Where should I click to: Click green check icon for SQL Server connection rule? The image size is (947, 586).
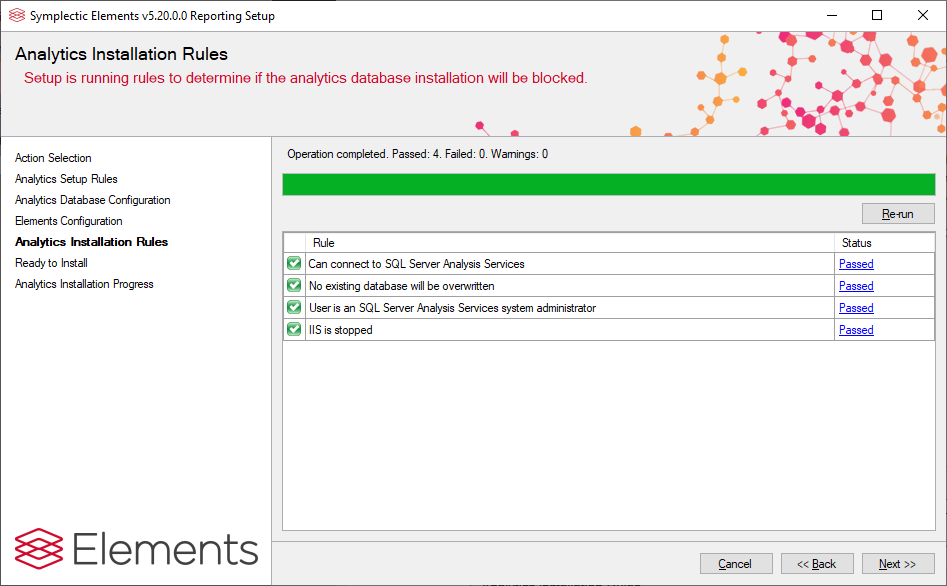(x=294, y=263)
